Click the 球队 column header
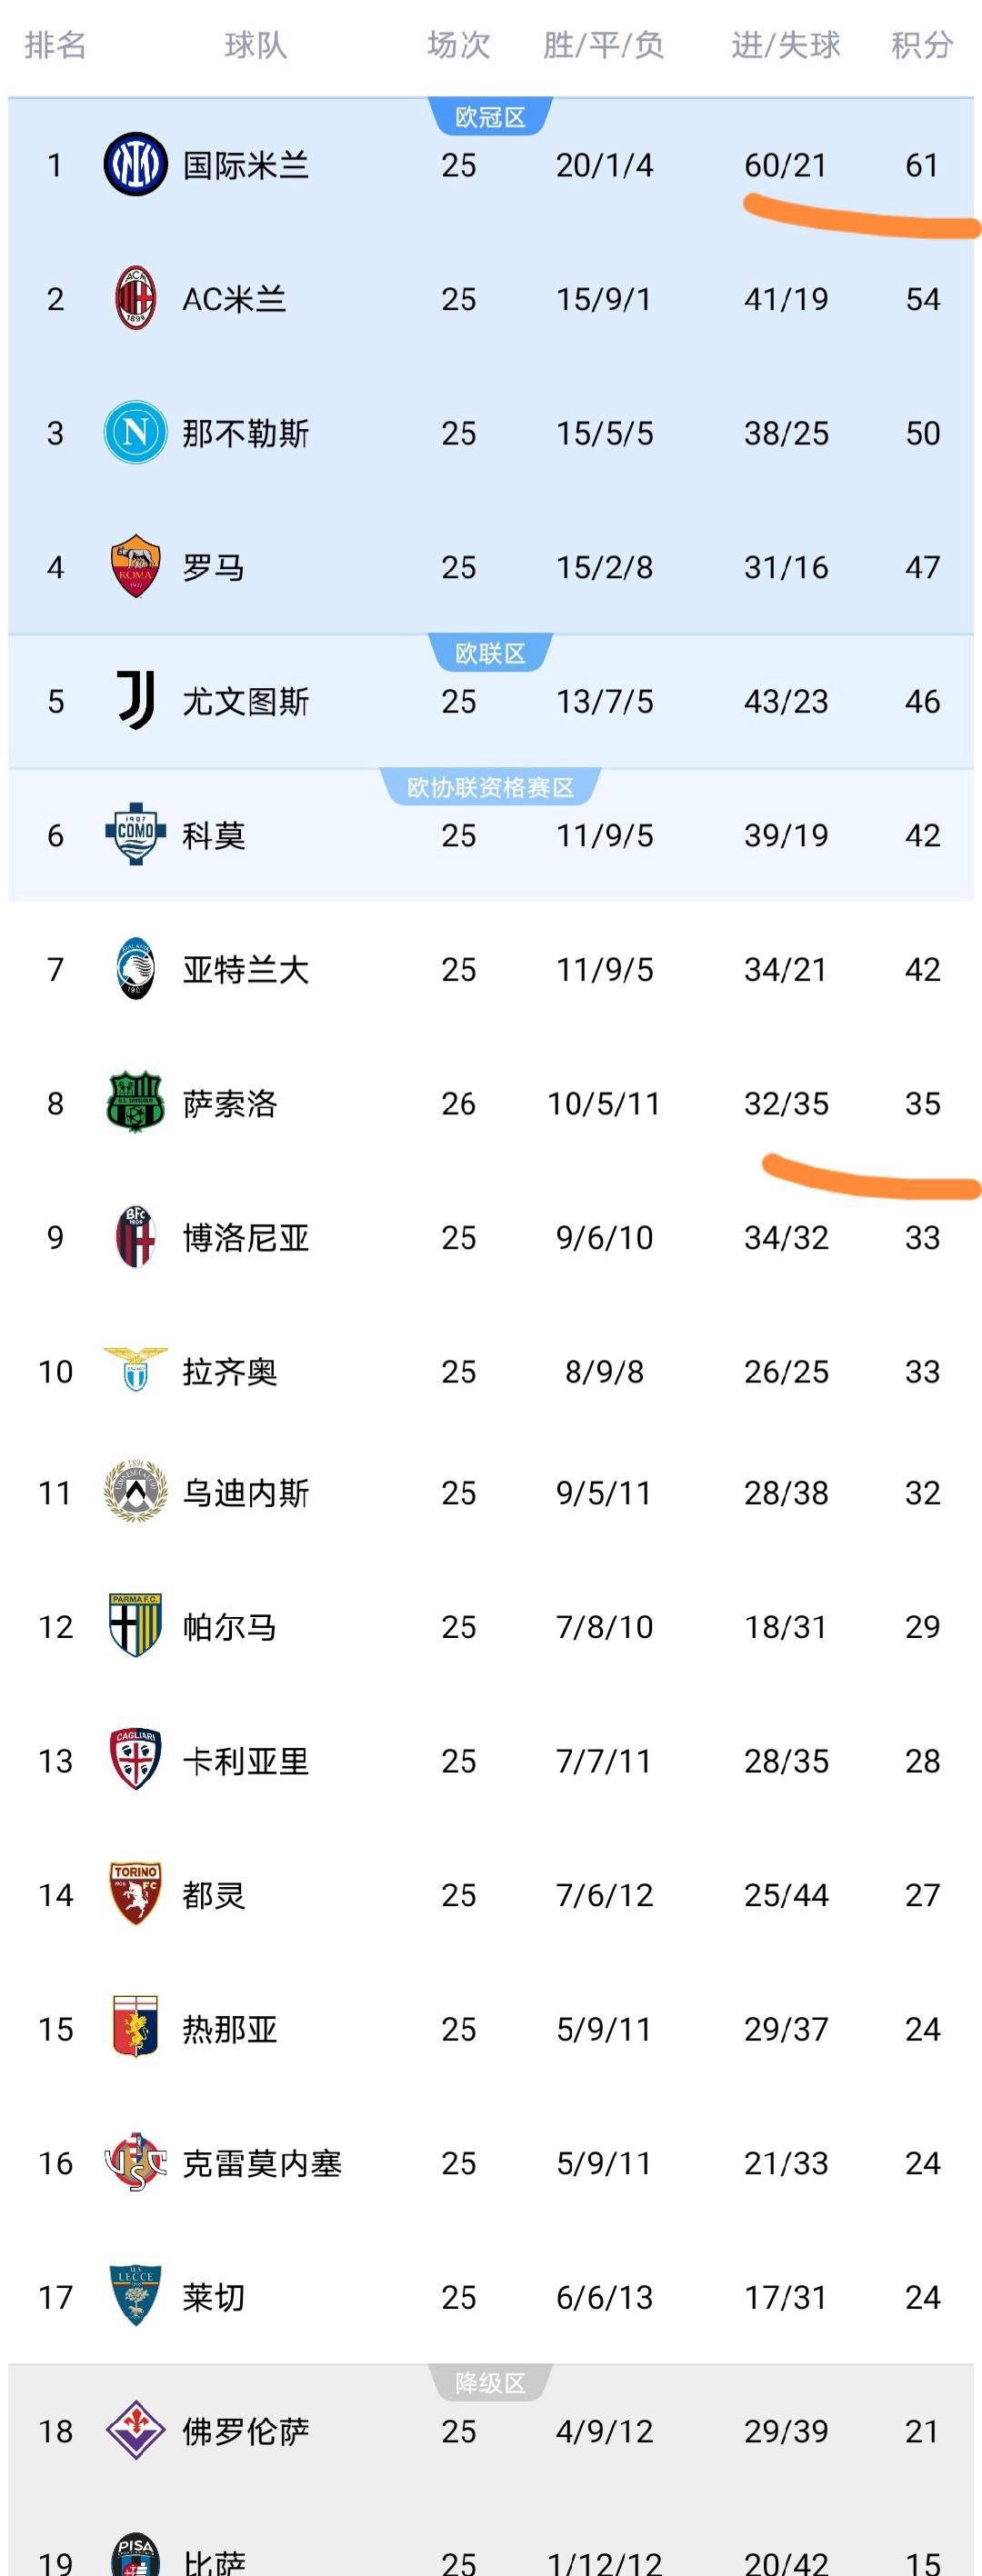The image size is (982, 2576). [256, 45]
